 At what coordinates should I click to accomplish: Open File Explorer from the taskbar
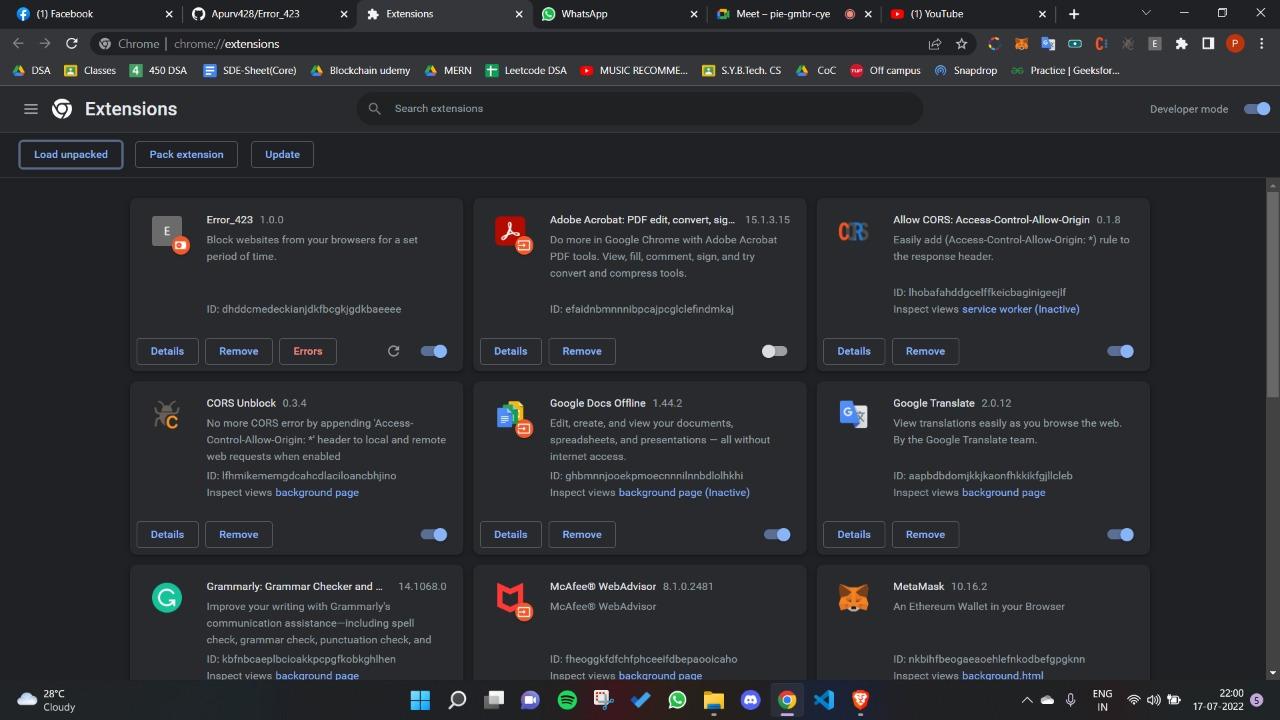(x=713, y=700)
